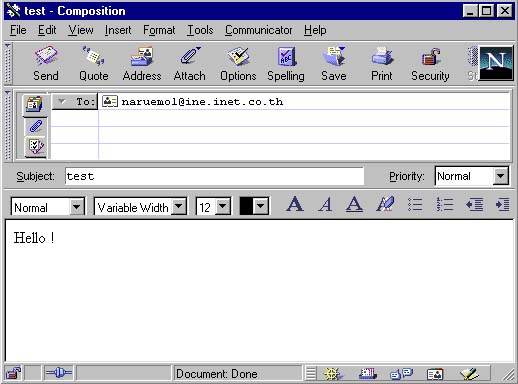518x384 pixels.
Task: Save the draft with Save icon
Action: click(x=334, y=64)
